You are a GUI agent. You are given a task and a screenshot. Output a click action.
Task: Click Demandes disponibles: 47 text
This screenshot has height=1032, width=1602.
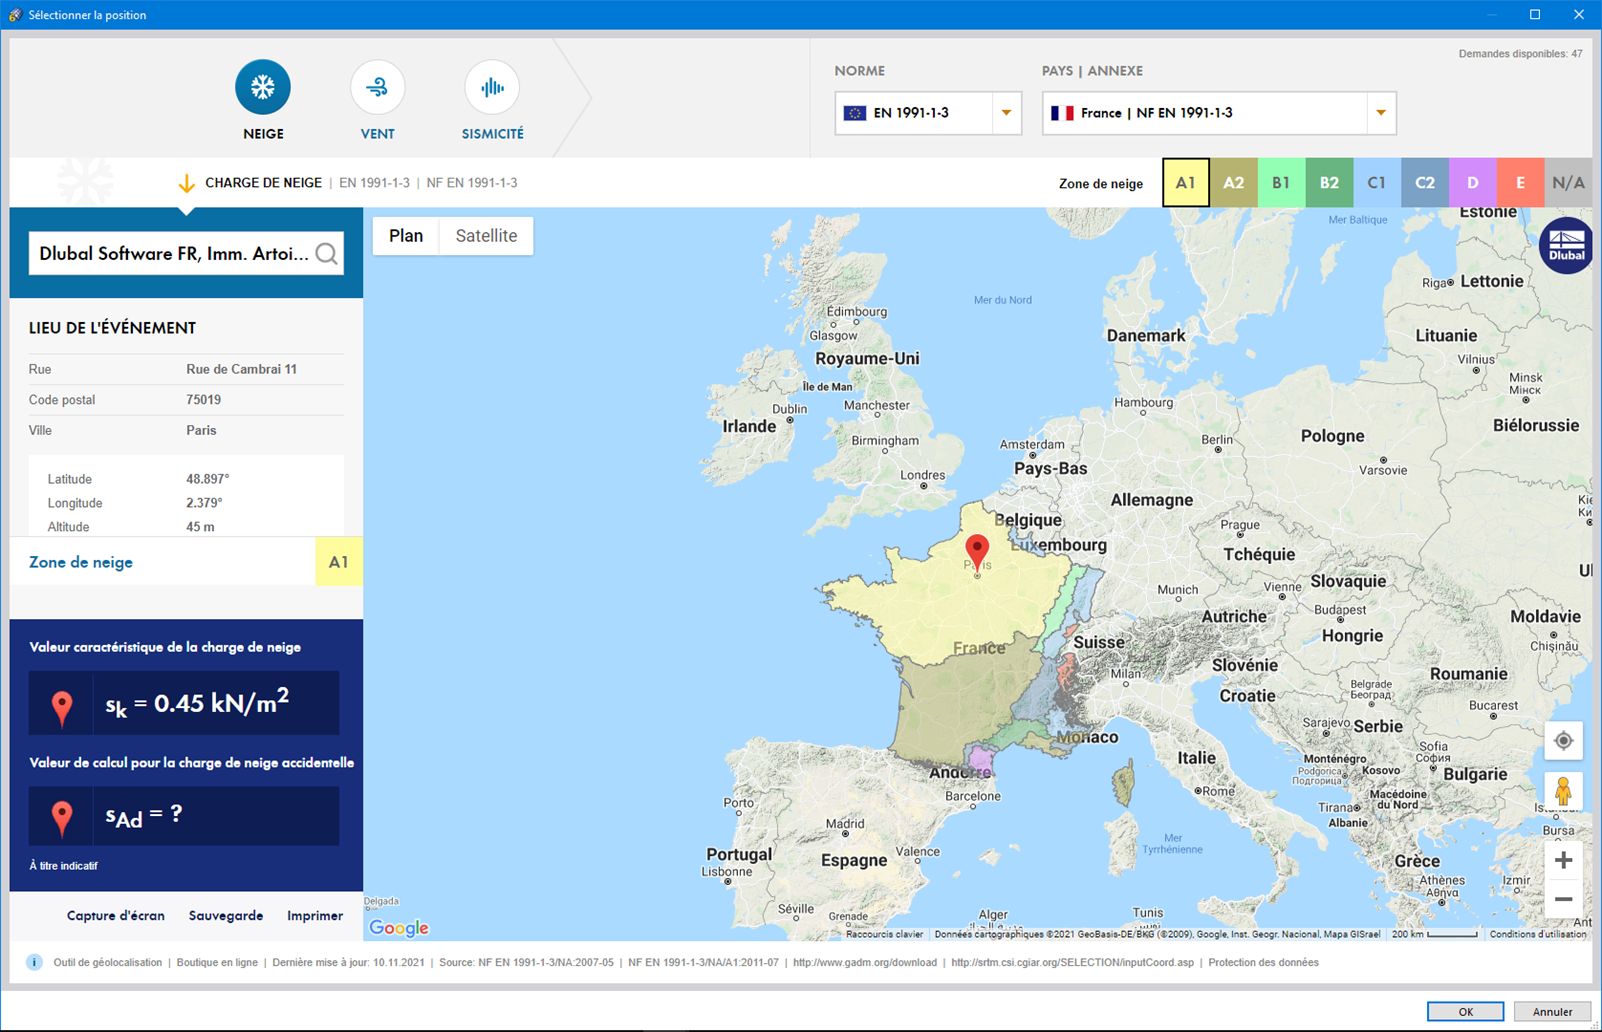click(1520, 54)
